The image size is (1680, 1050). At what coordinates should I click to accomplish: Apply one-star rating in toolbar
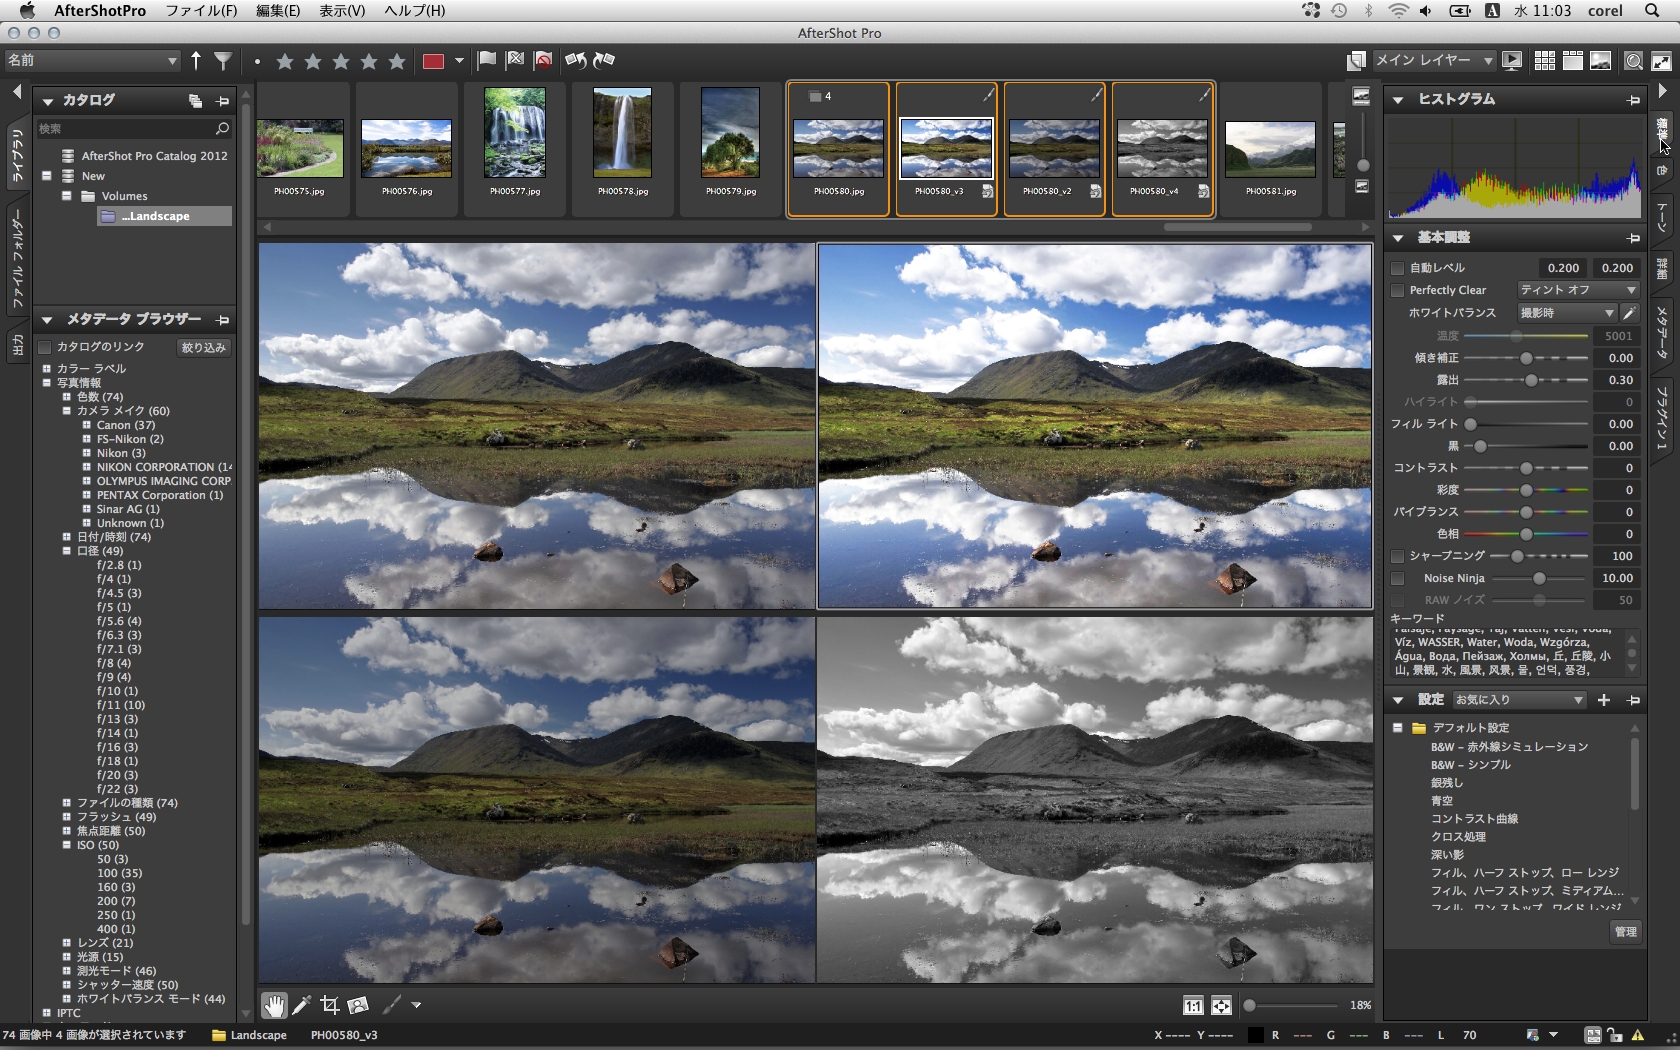(285, 62)
